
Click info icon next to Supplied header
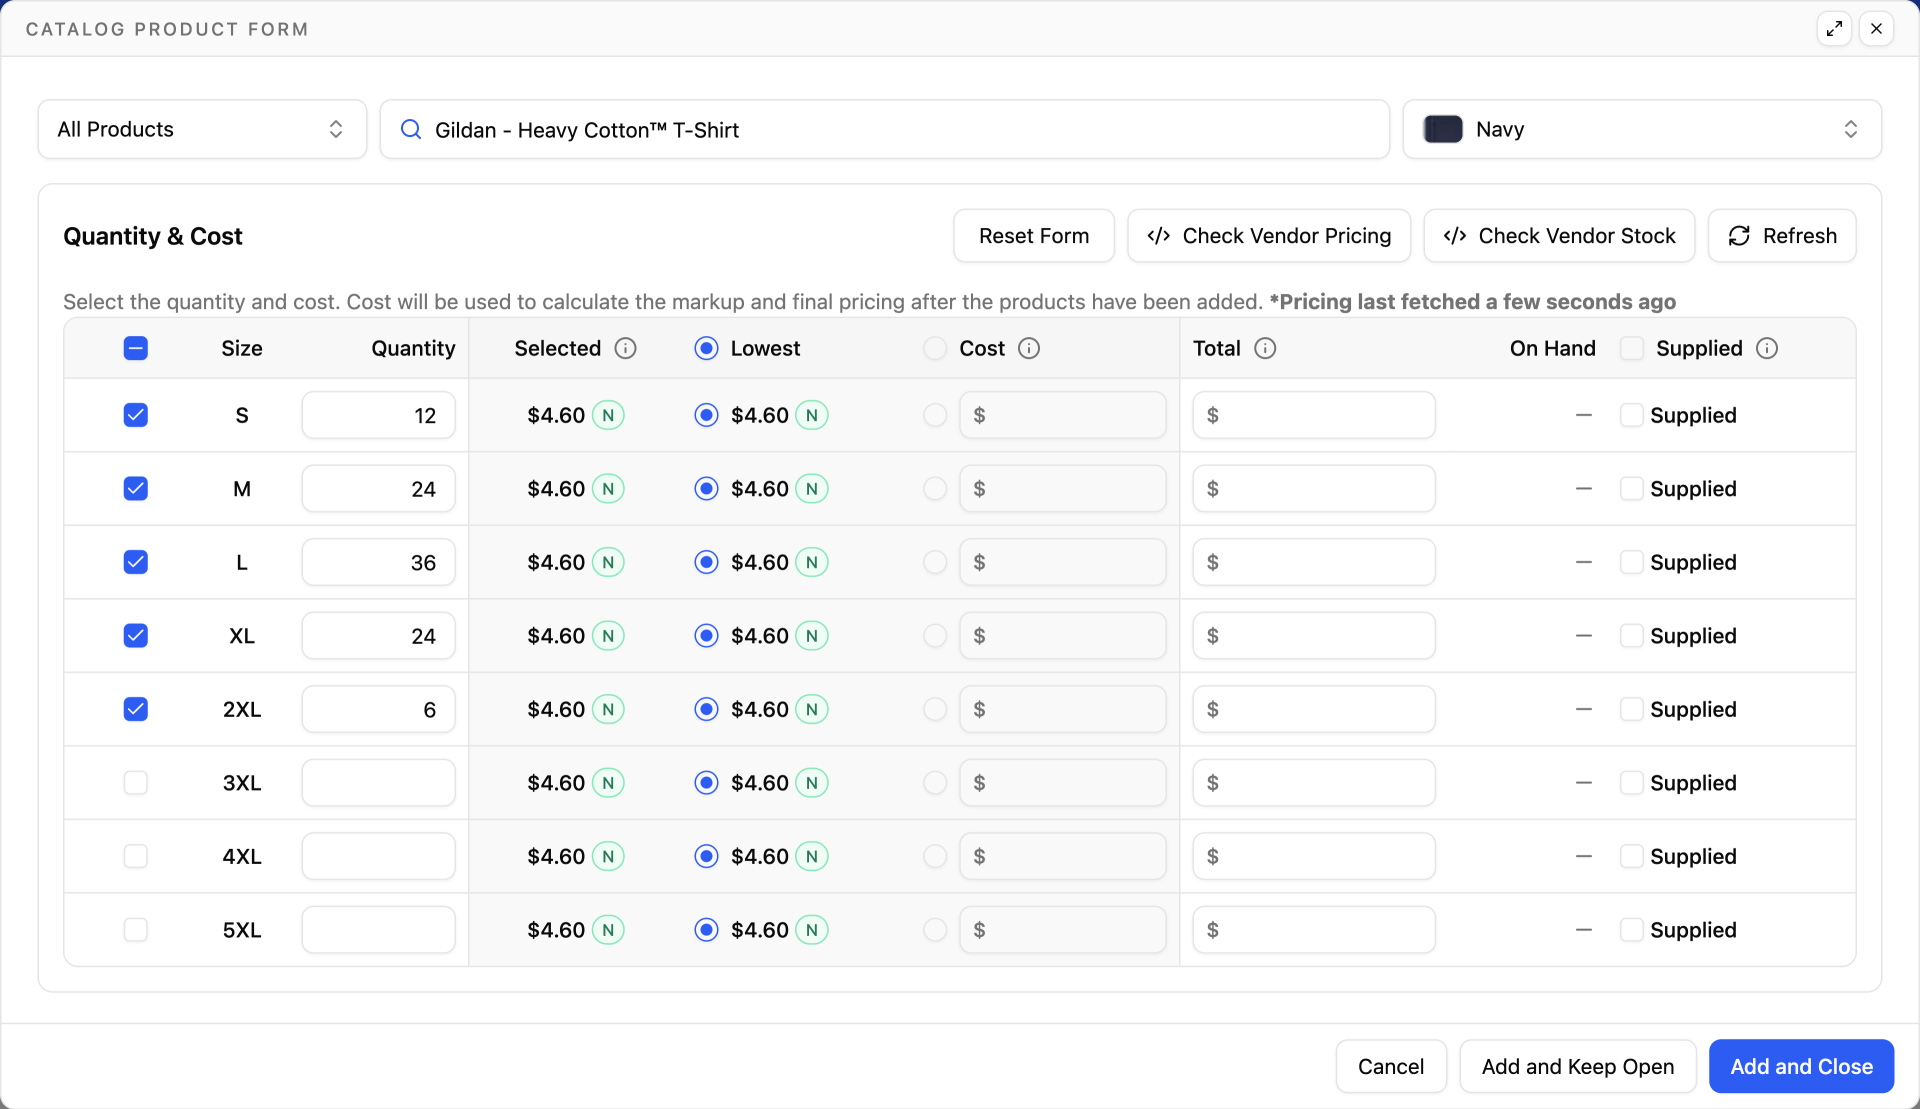tap(1767, 348)
